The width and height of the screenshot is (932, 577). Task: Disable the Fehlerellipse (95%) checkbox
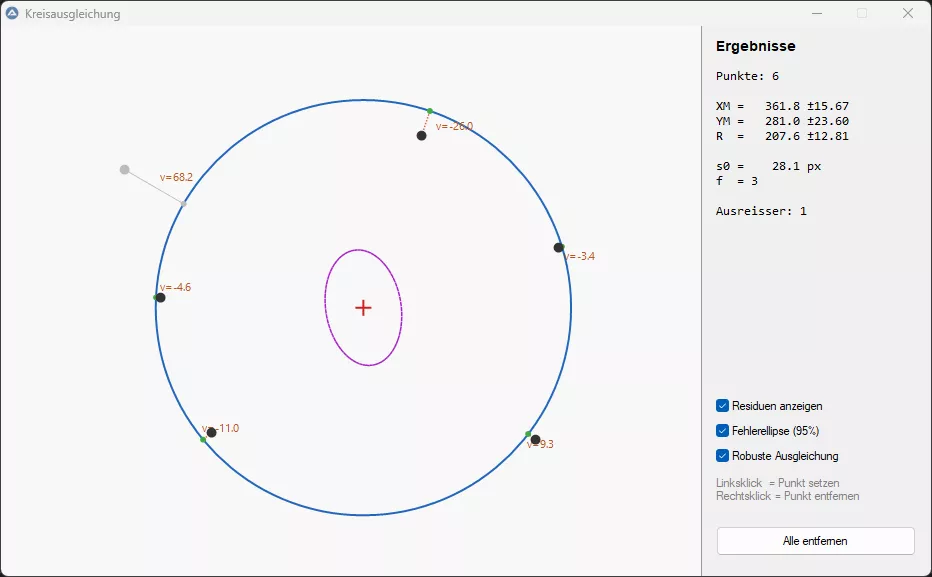(723, 431)
